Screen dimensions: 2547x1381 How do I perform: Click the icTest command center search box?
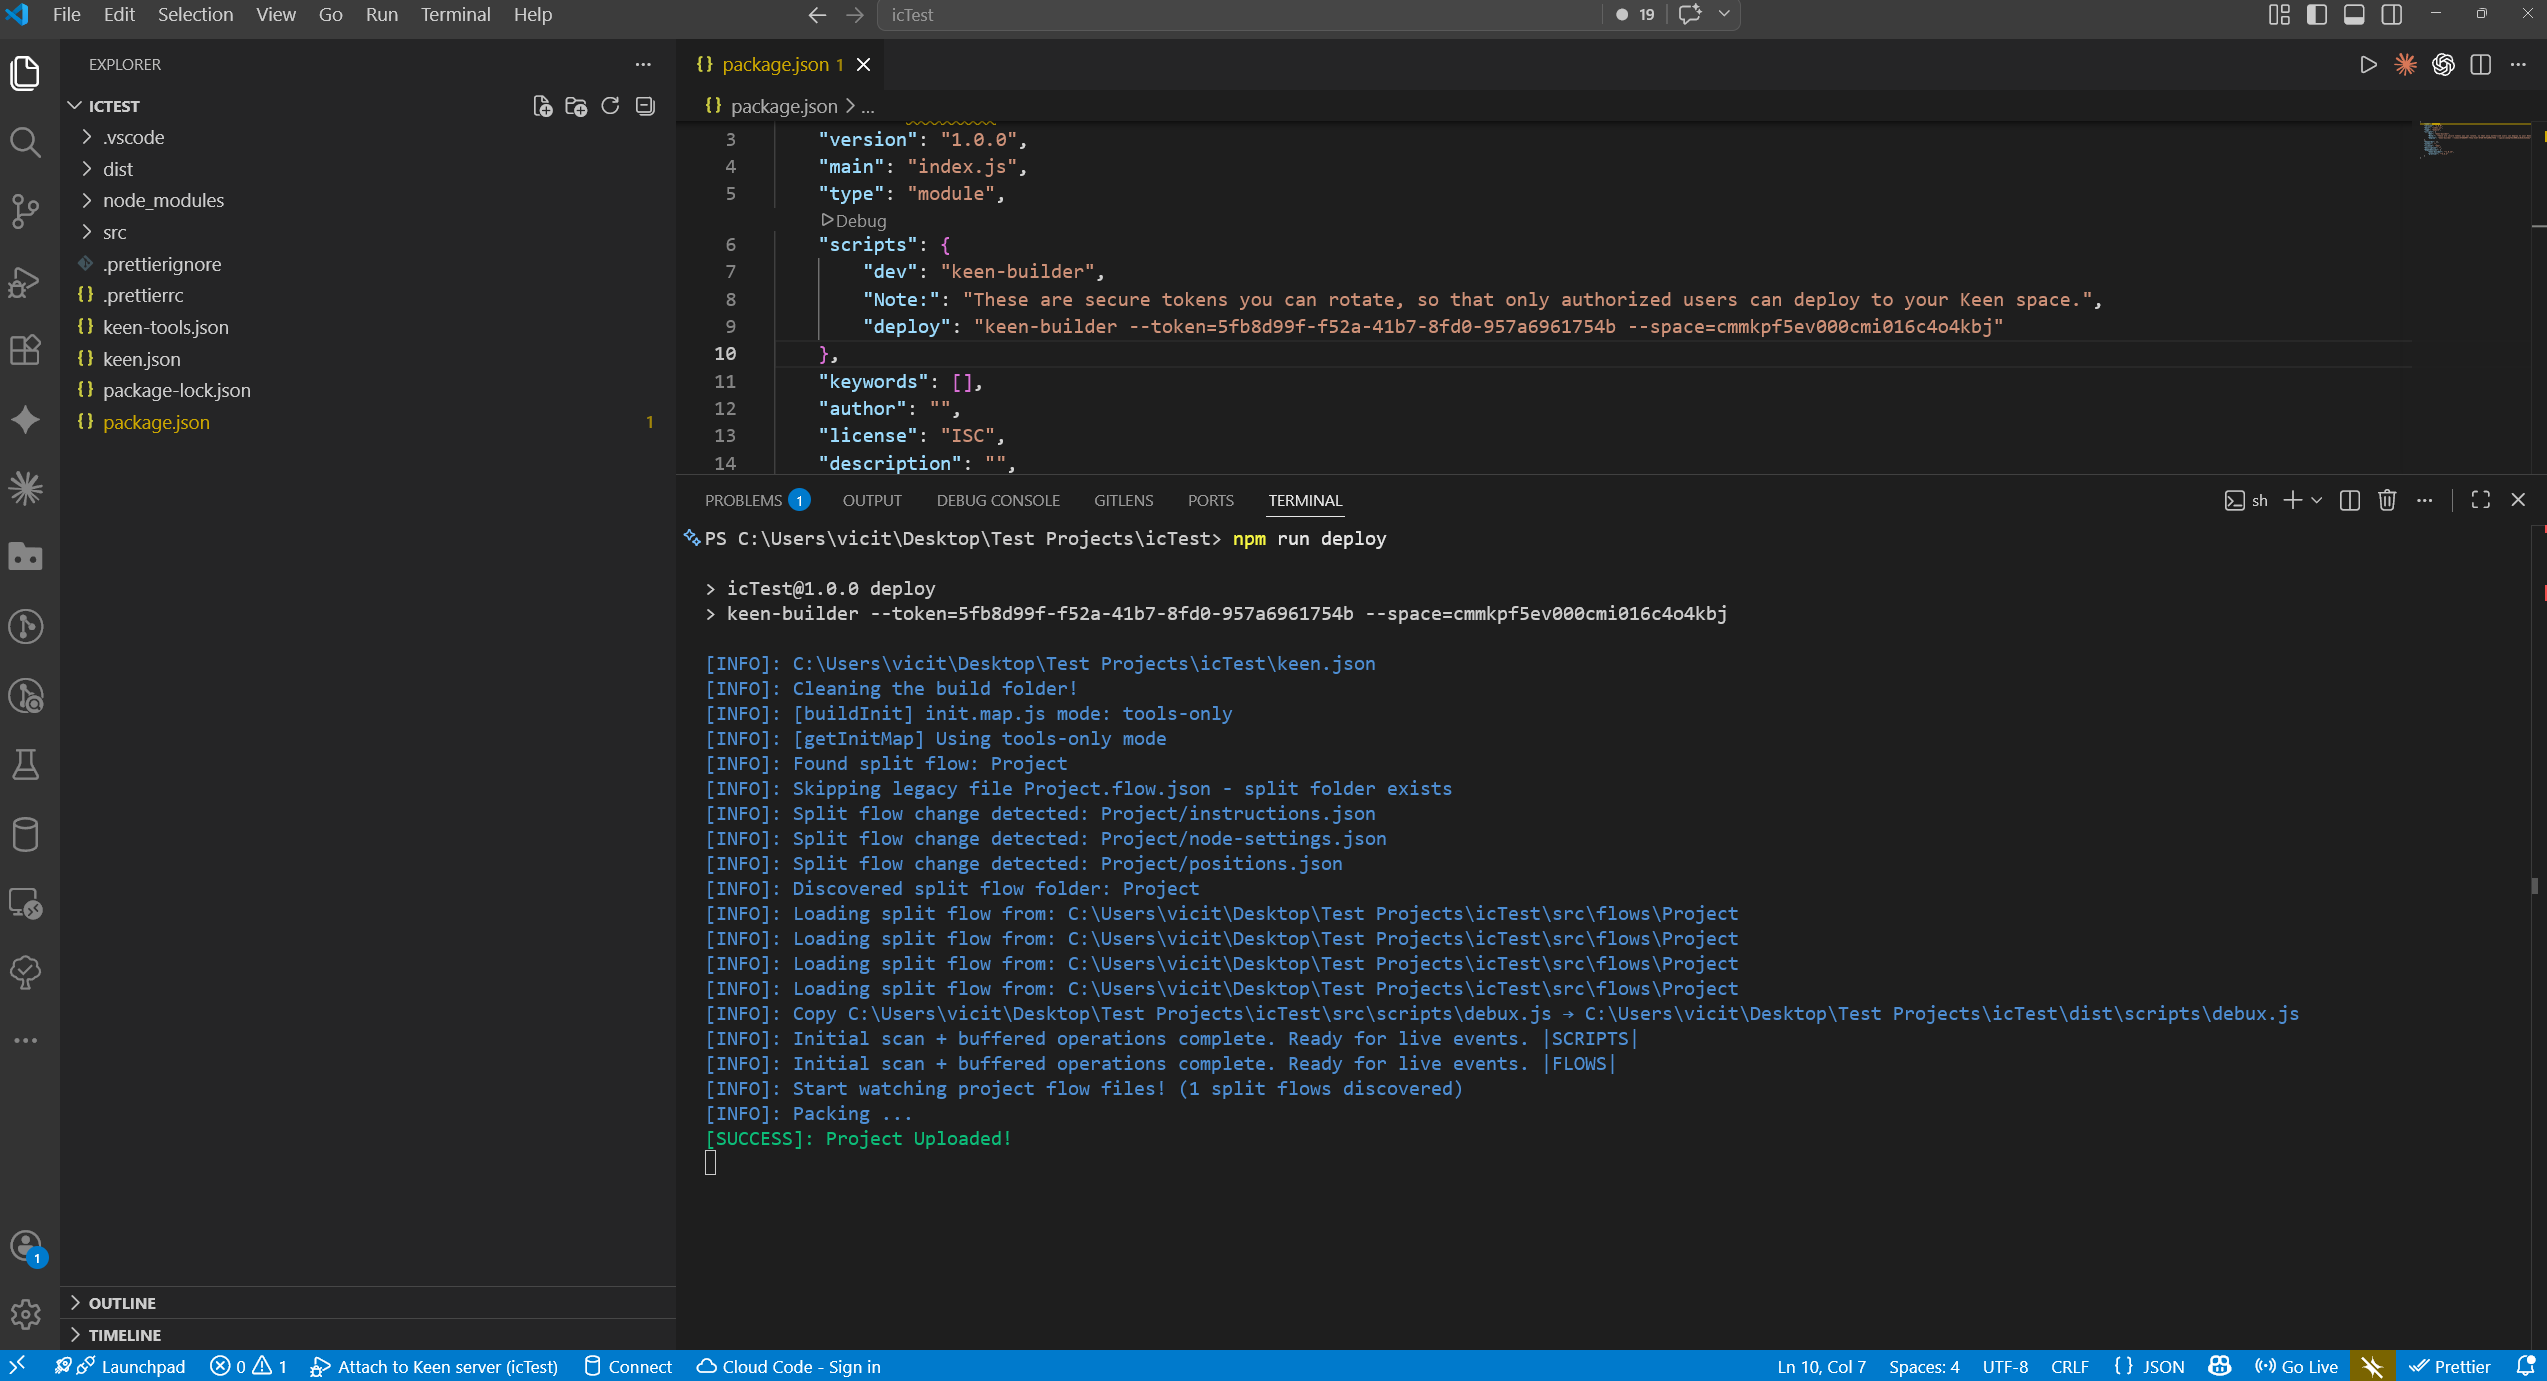pos(1240,14)
